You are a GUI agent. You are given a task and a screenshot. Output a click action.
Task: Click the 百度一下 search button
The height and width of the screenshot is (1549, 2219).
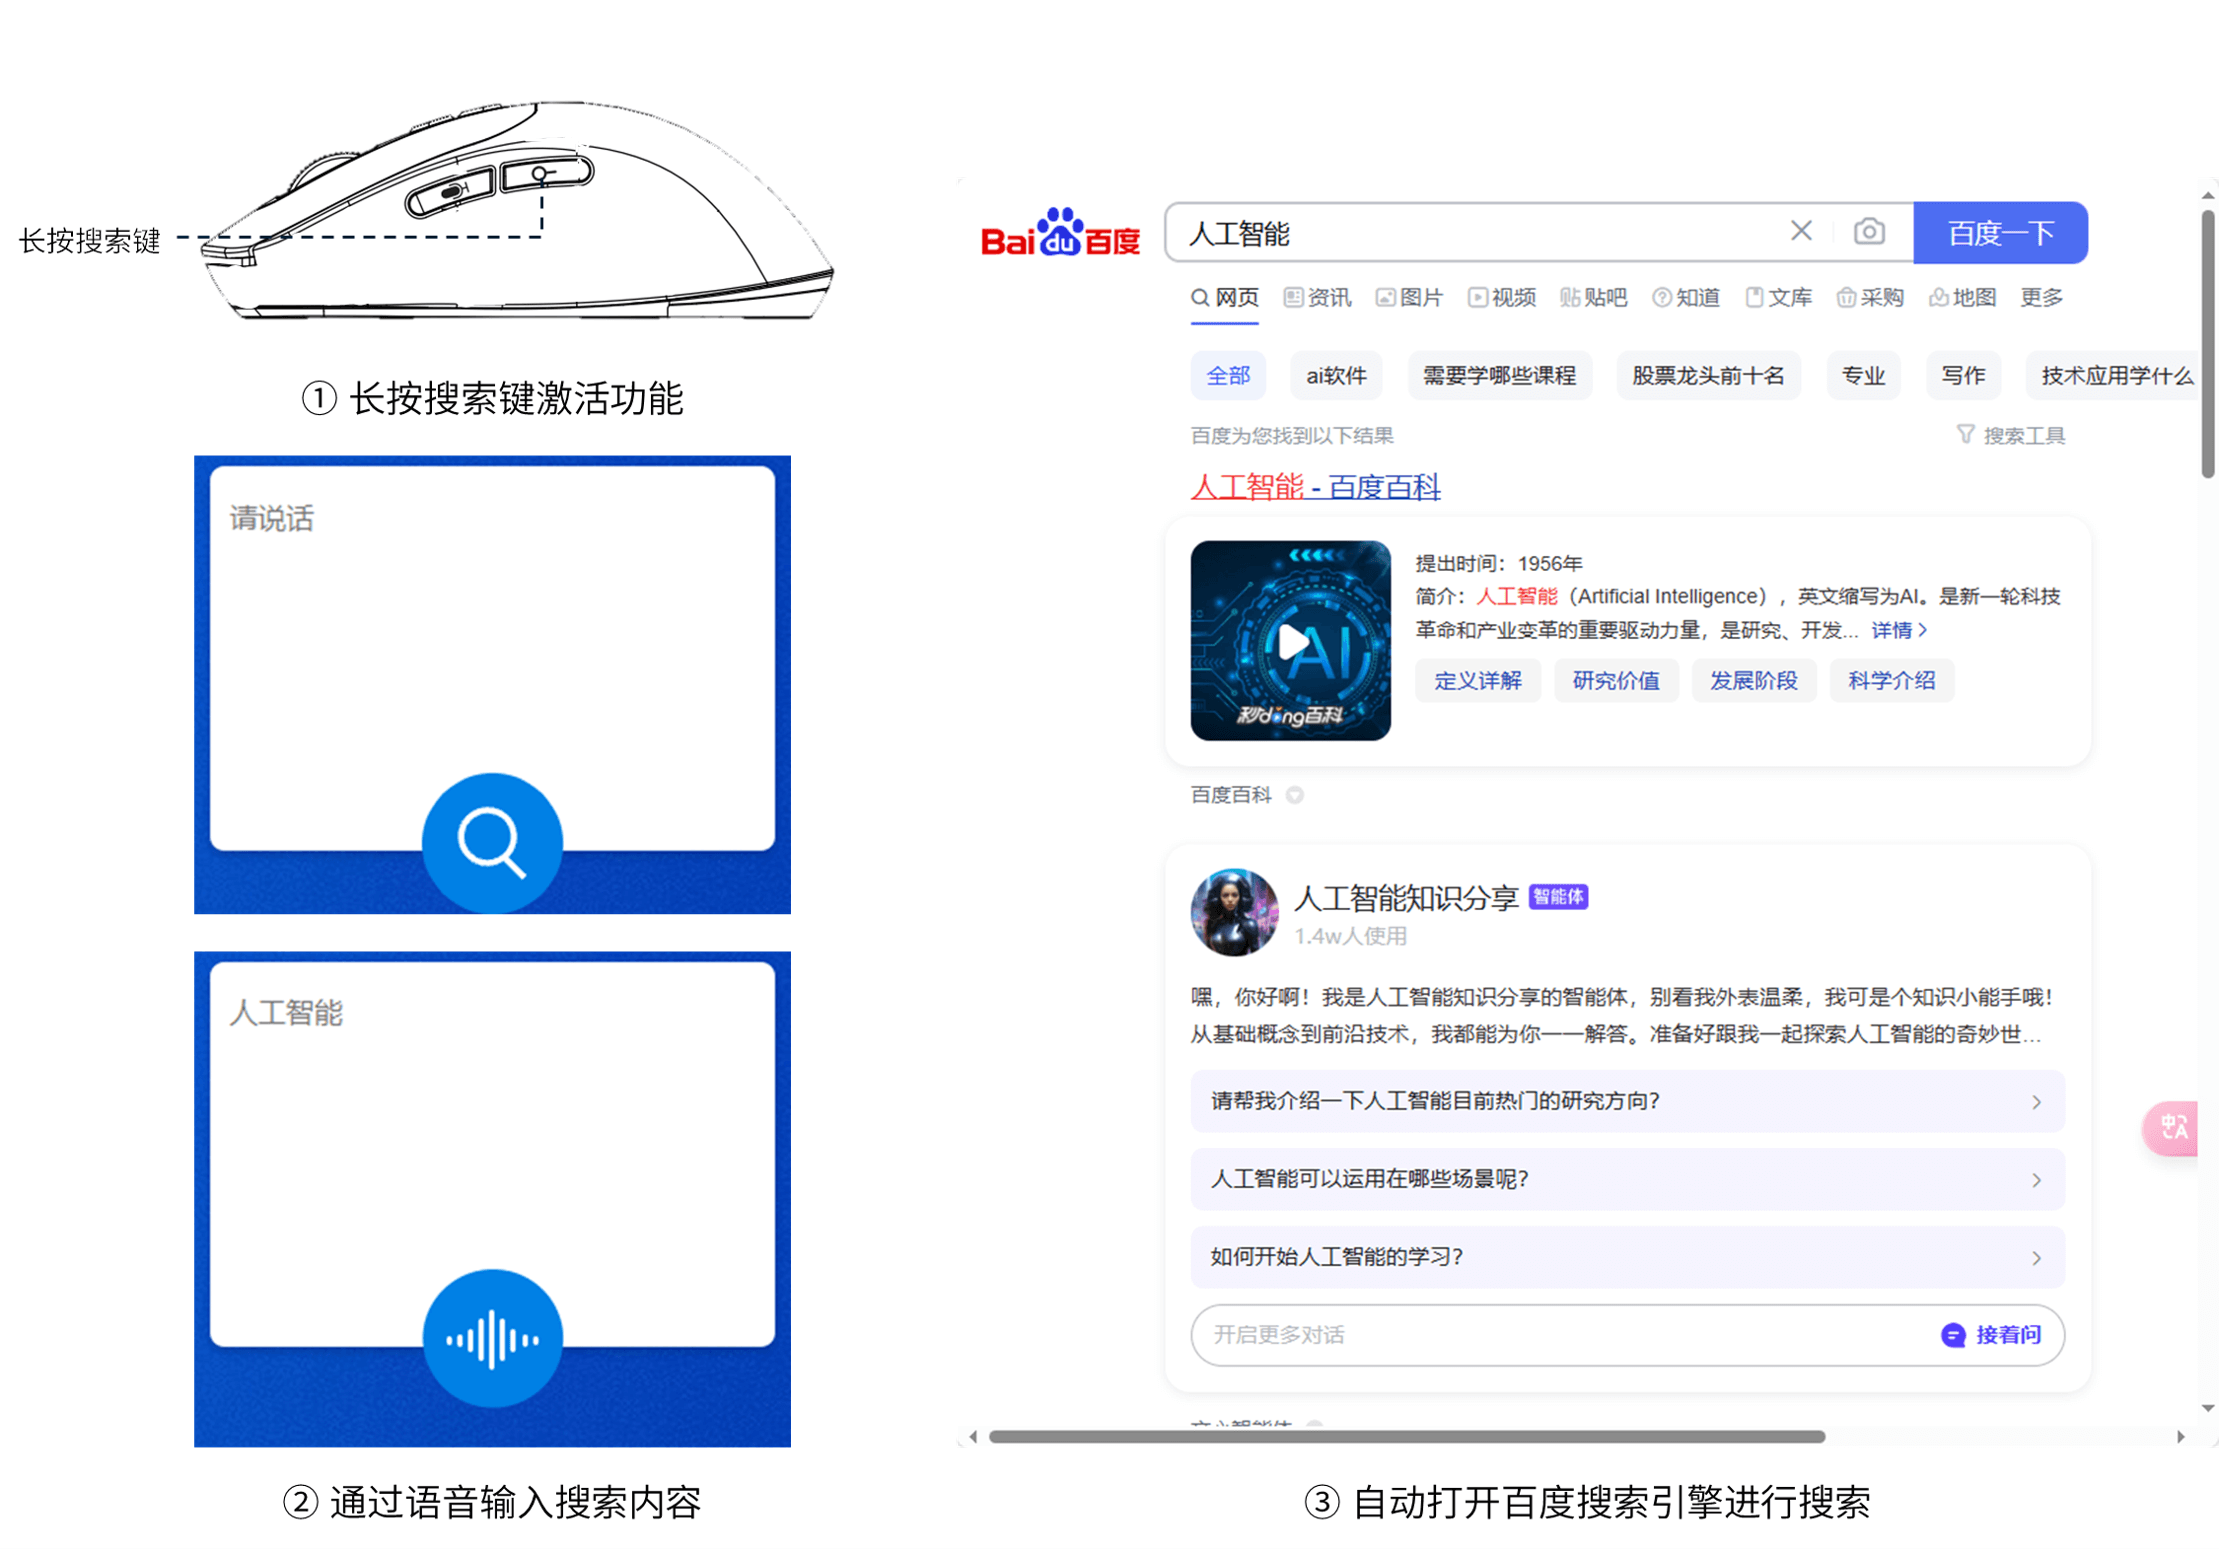pyautogui.click(x=2000, y=232)
